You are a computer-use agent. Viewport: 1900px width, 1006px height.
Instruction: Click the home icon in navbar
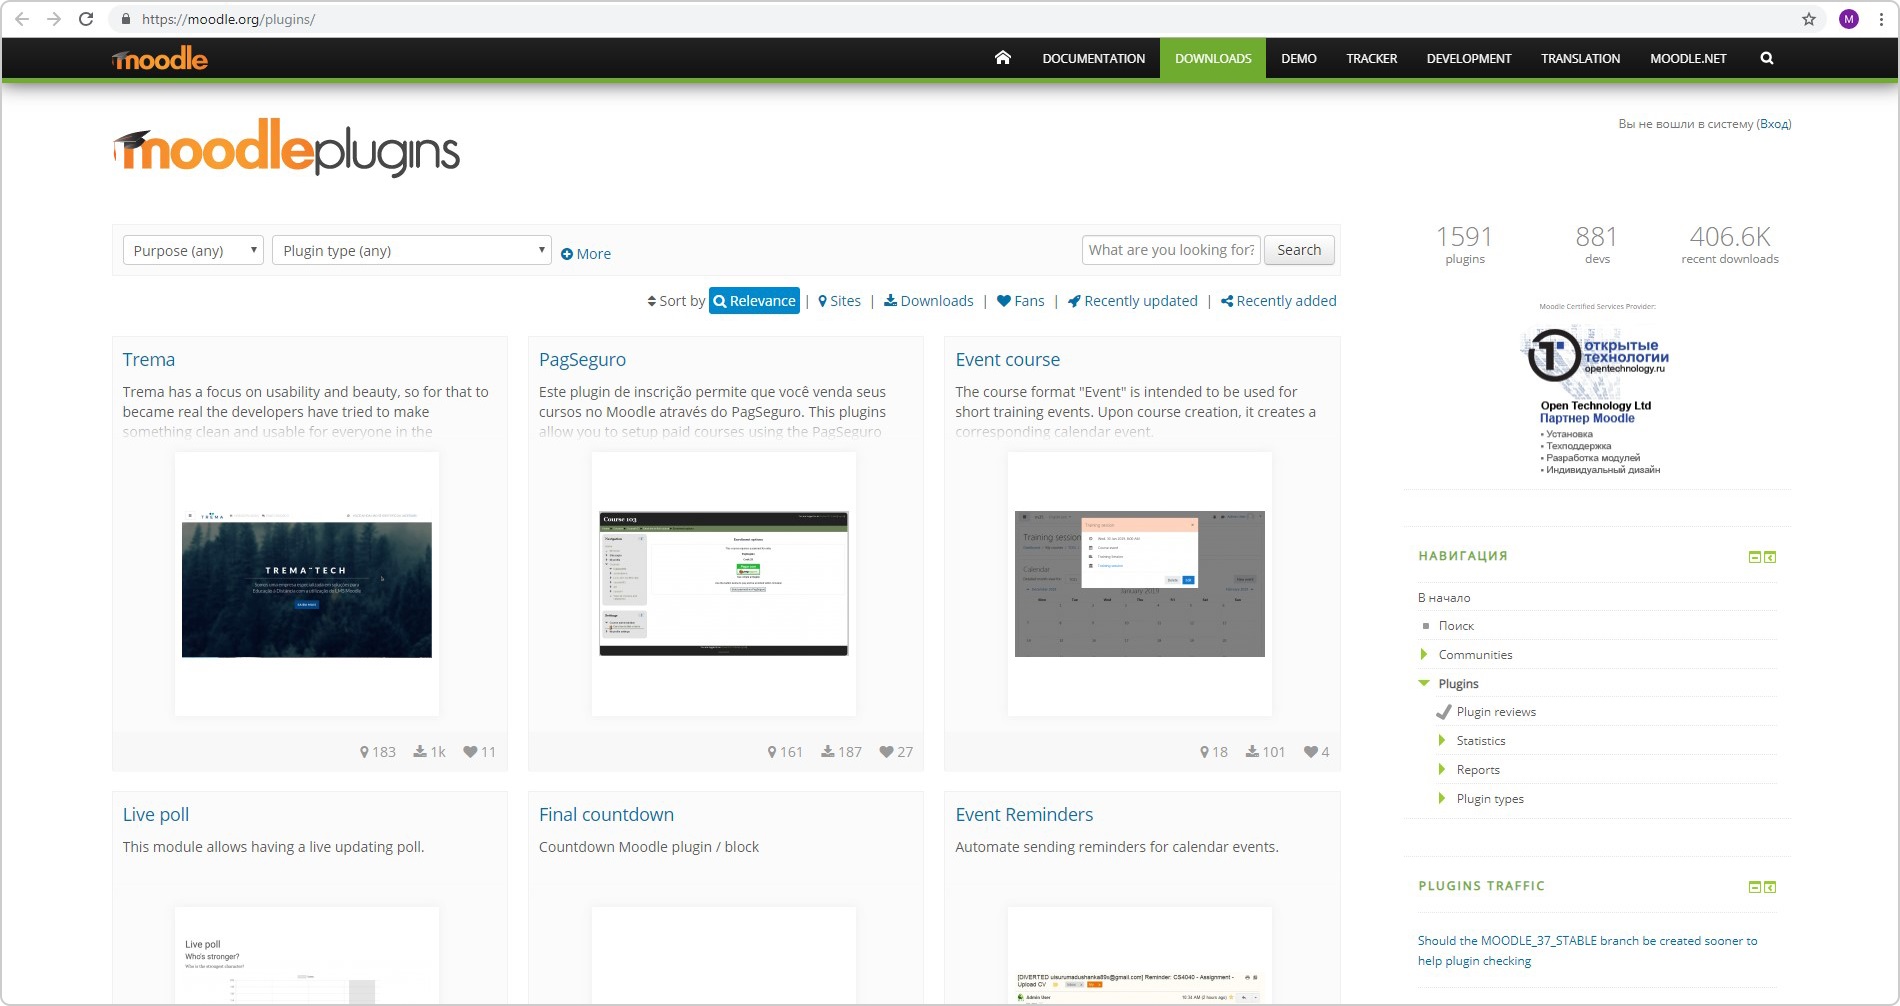tap(1002, 58)
